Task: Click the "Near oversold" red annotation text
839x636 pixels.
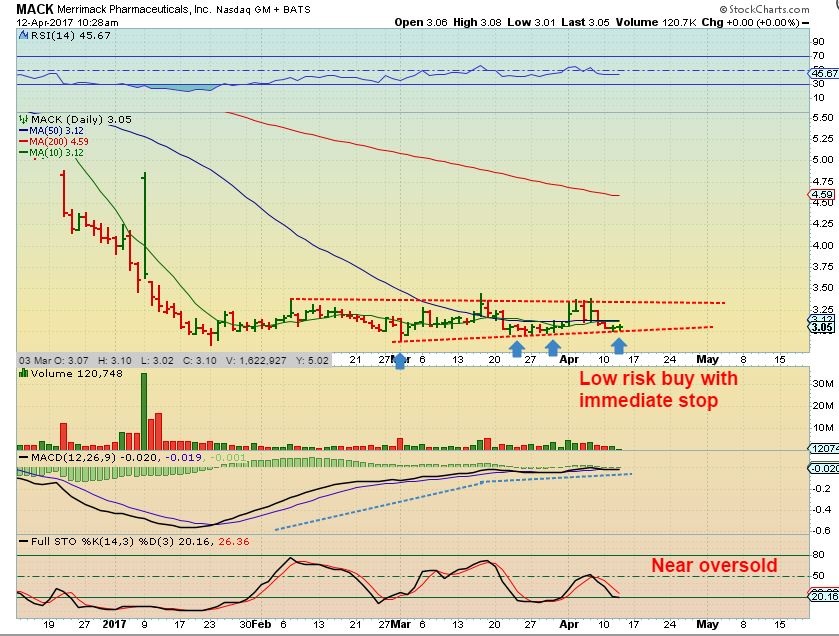Action: point(714,565)
